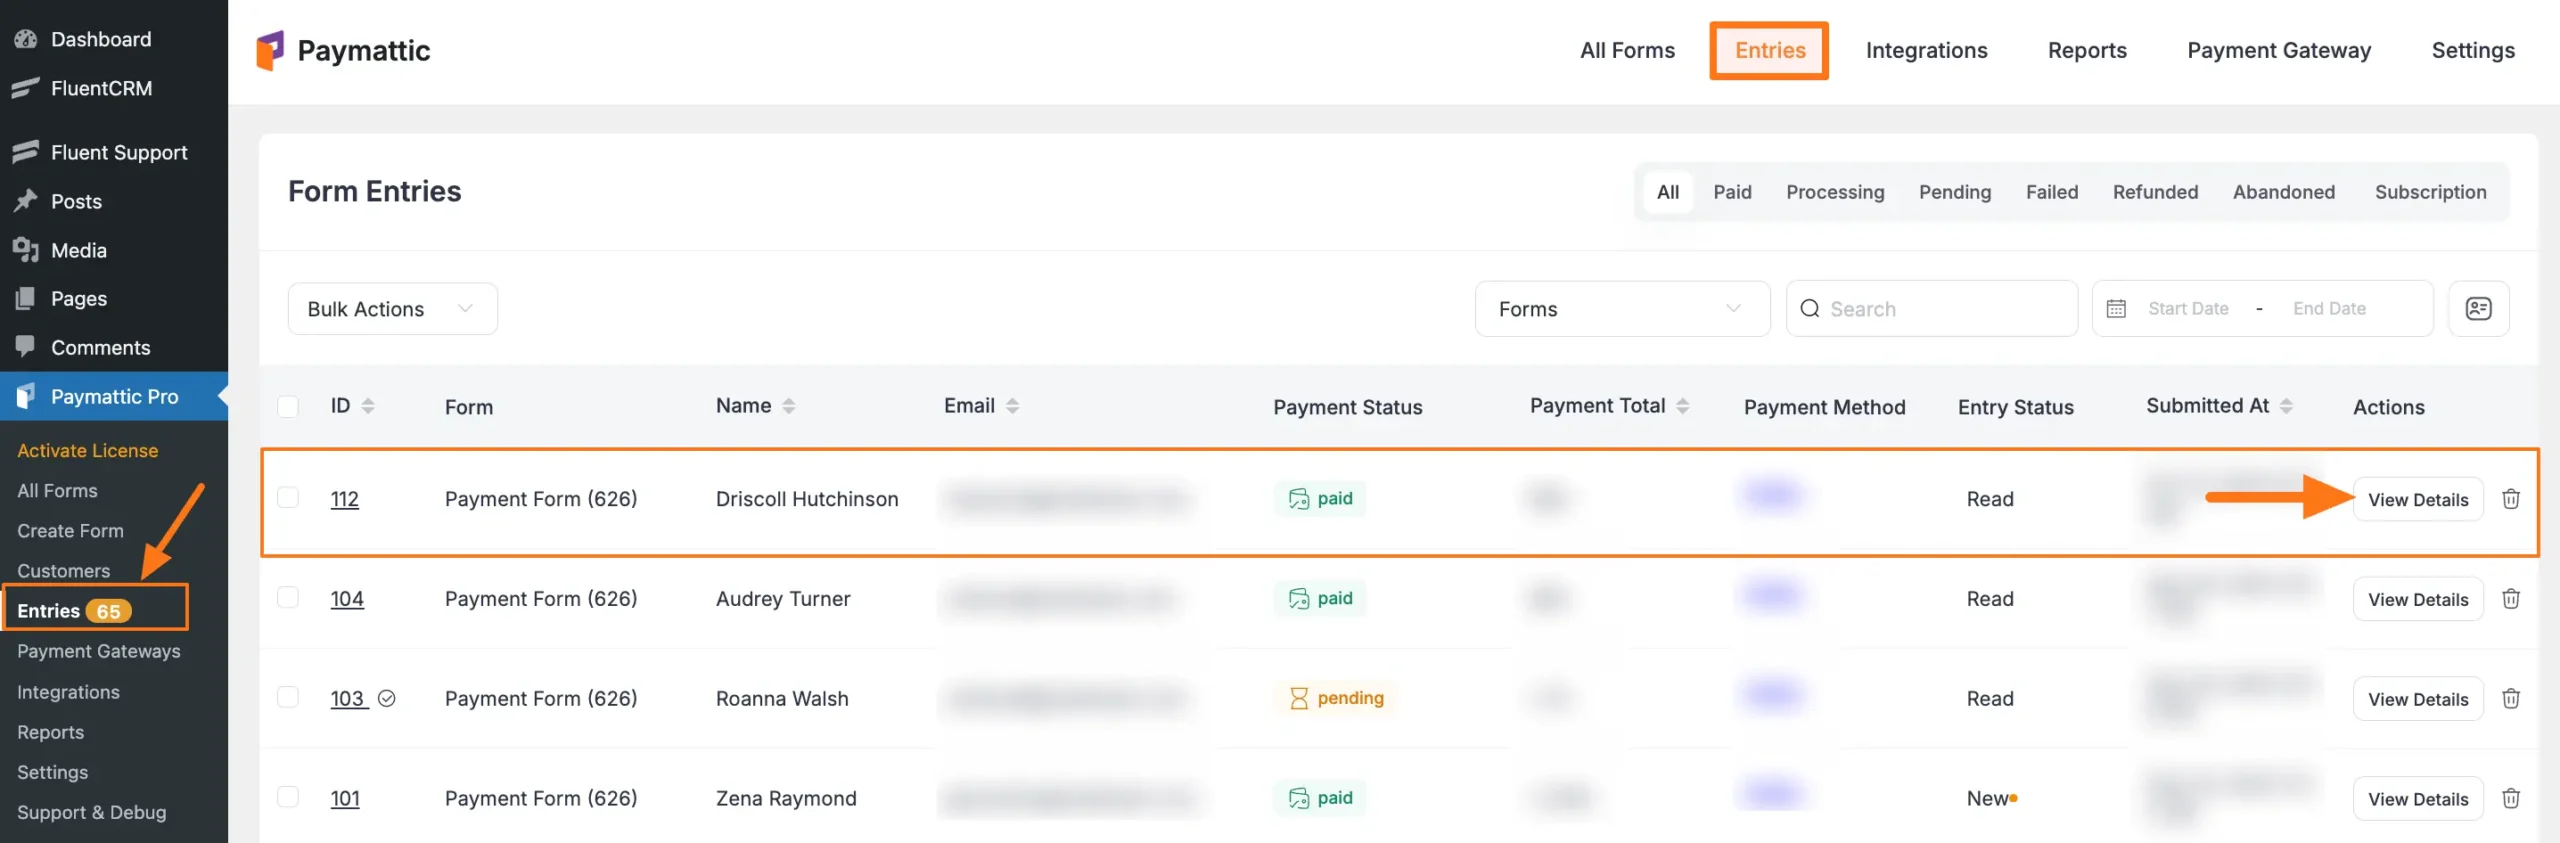The width and height of the screenshot is (2560, 843).
Task: Sort by Payment Total arrows
Action: pos(1683,406)
